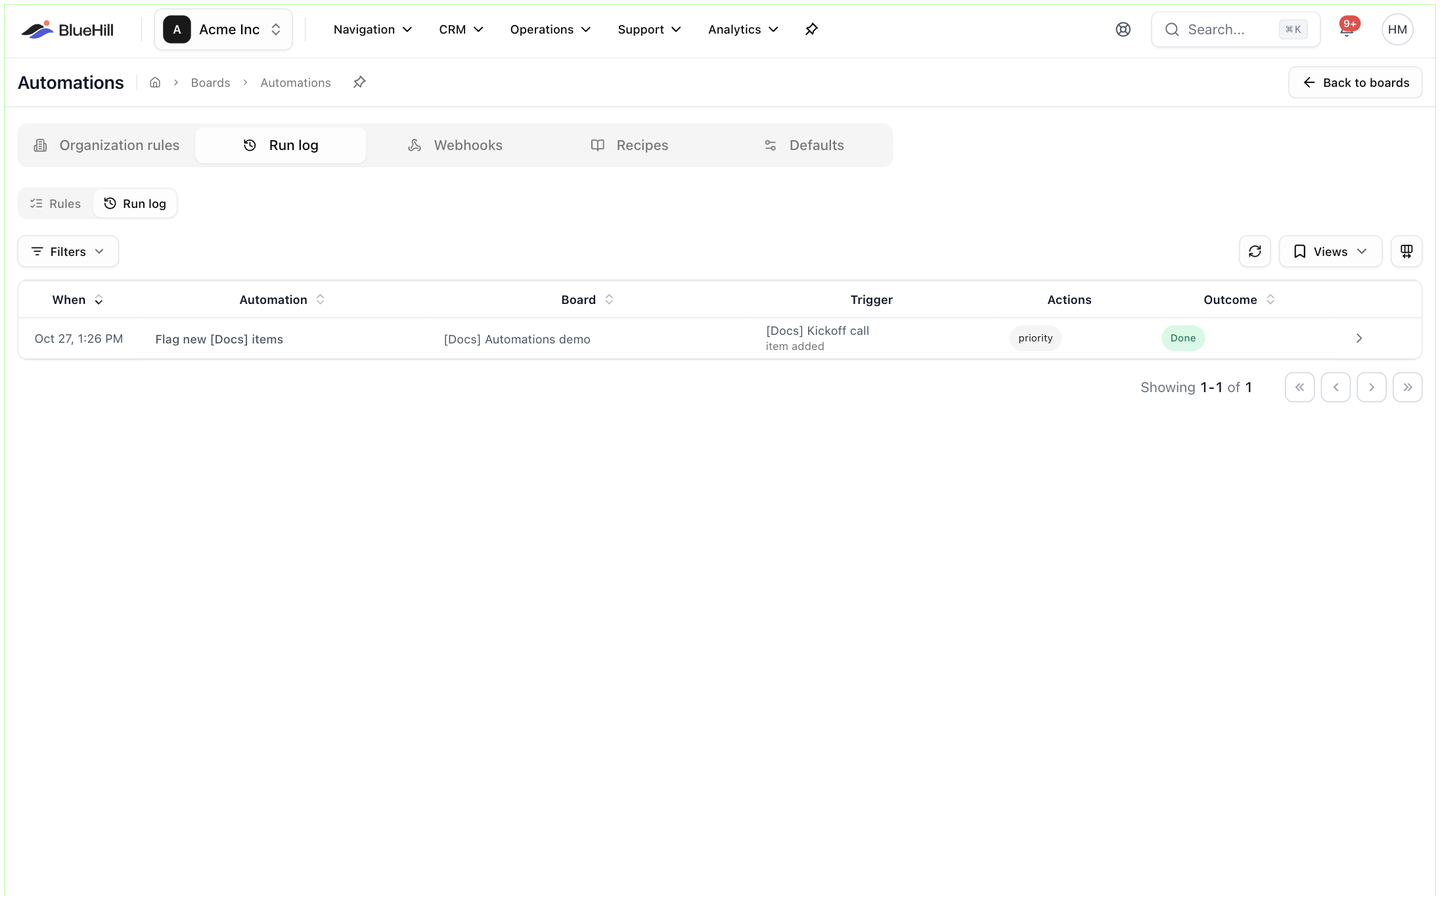Open the column layout icon button
This screenshot has width=1440, height=900.
(x=1406, y=252)
